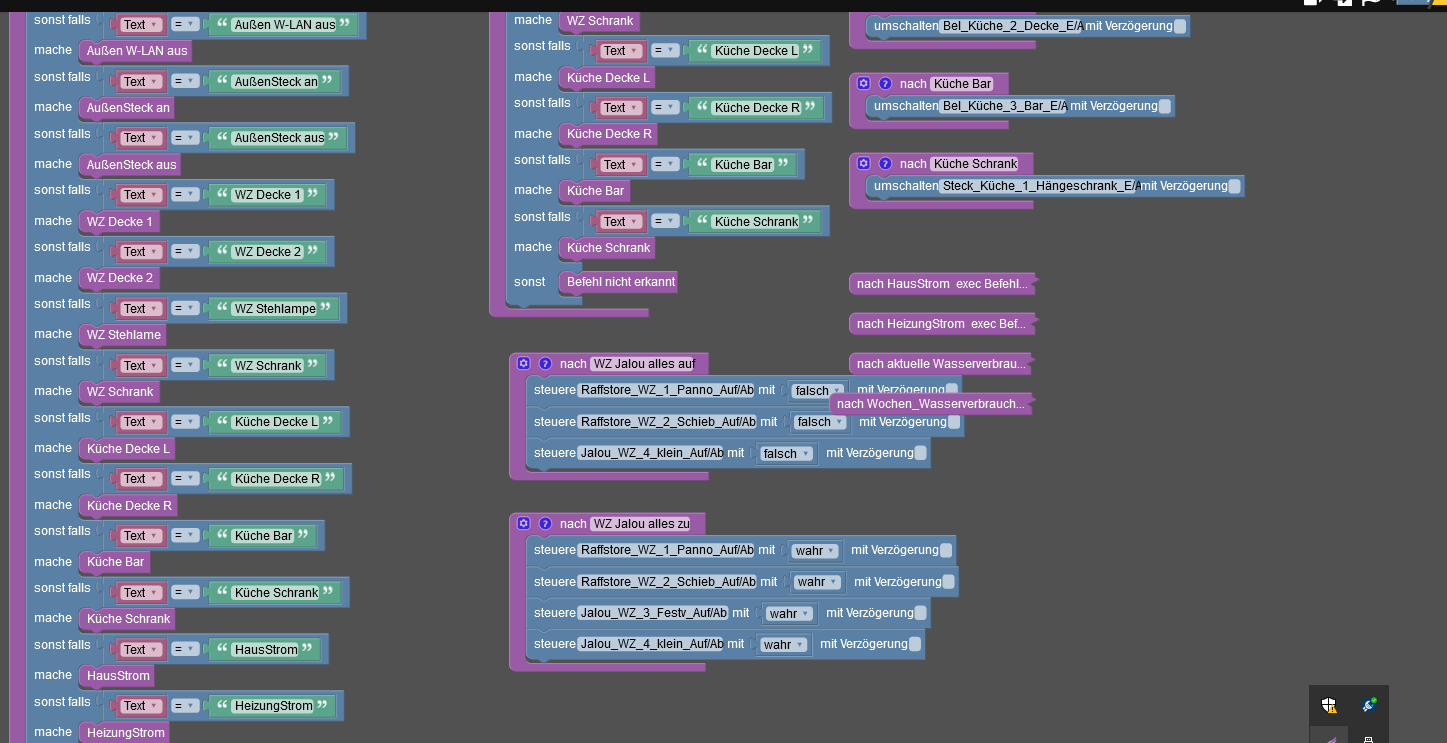Expand collapsed 'nach aktuelle Wasserverbrau...' block
This screenshot has width=1447, height=743.
pyautogui.click(x=941, y=364)
